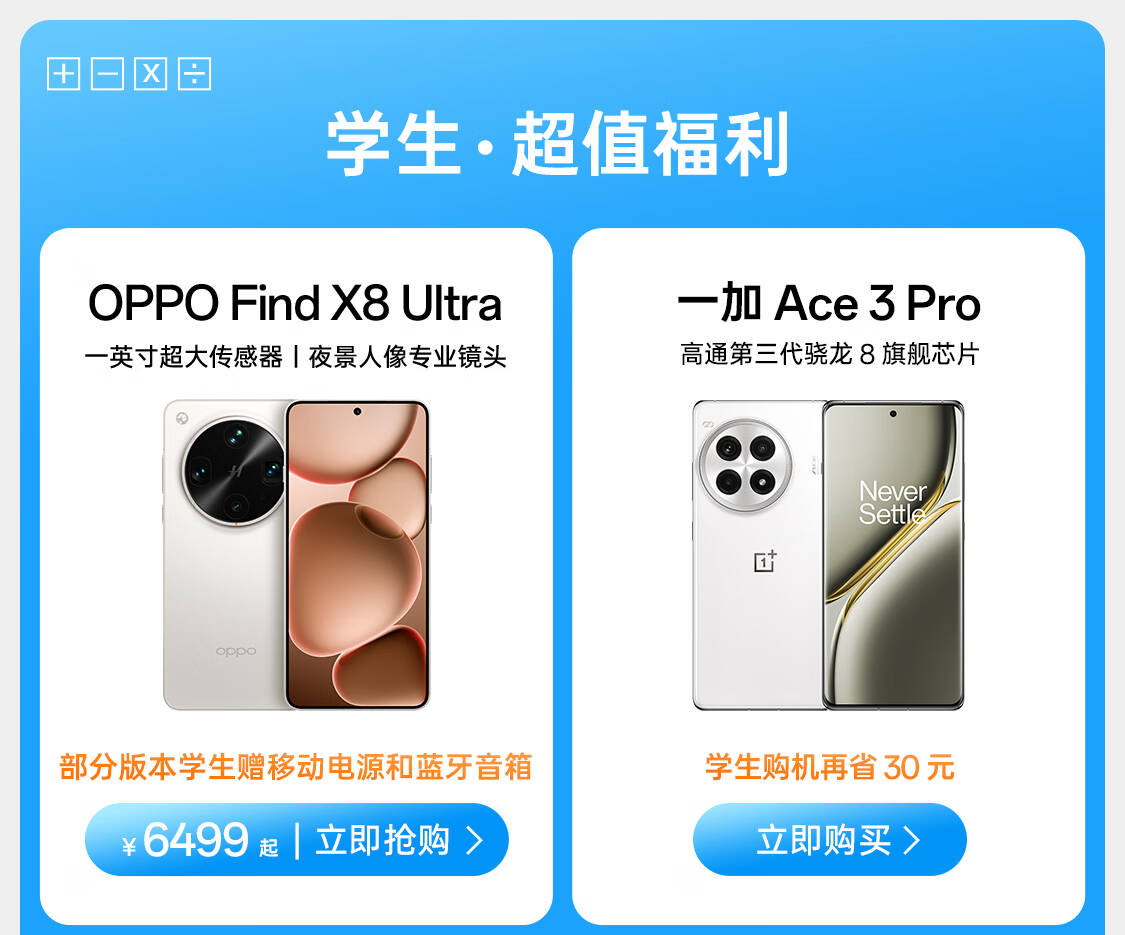Click the plus symbol icon
This screenshot has height=935, width=1125.
coord(63,74)
